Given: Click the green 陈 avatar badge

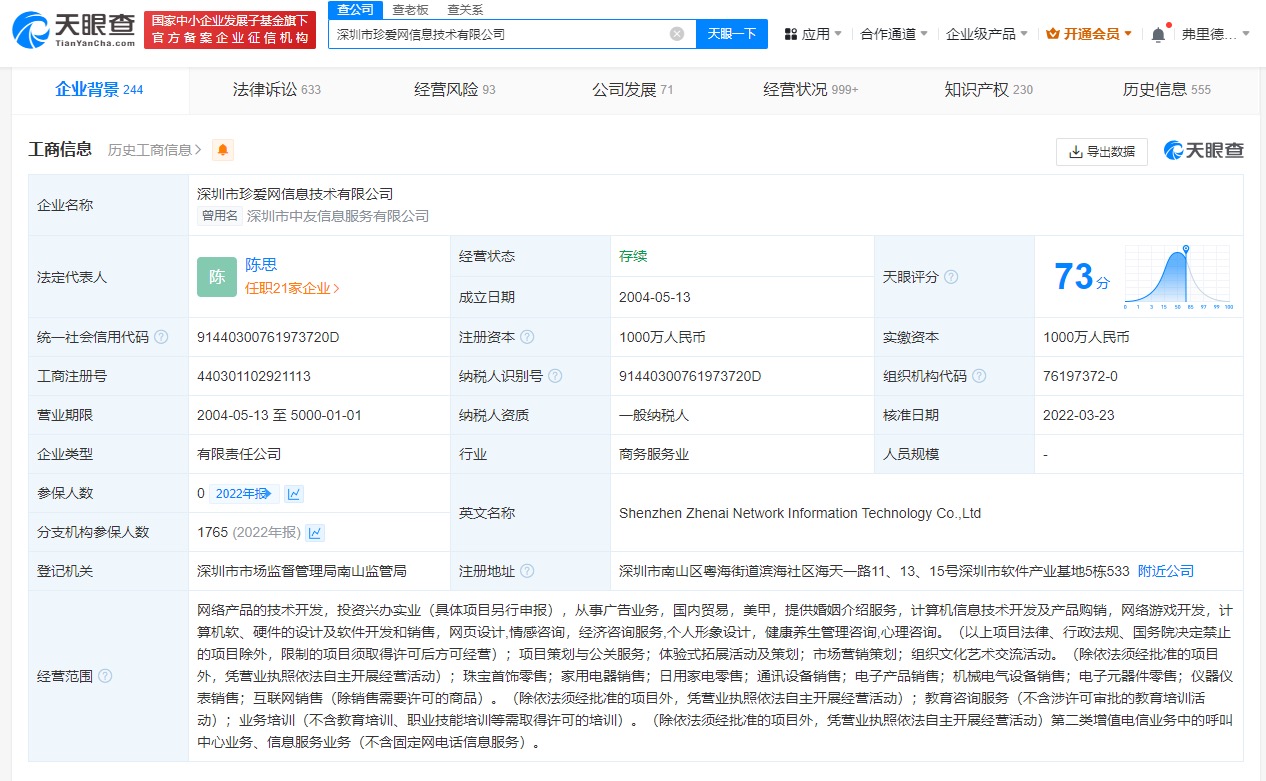Looking at the screenshot, I should [x=217, y=277].
